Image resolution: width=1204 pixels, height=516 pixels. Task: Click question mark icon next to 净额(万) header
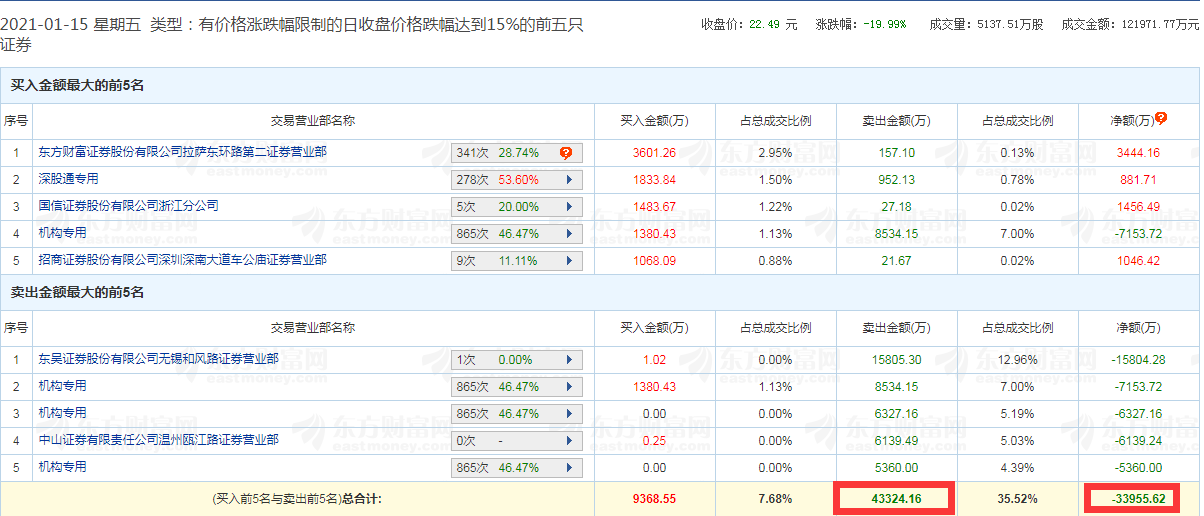(x=1161, y=118)
